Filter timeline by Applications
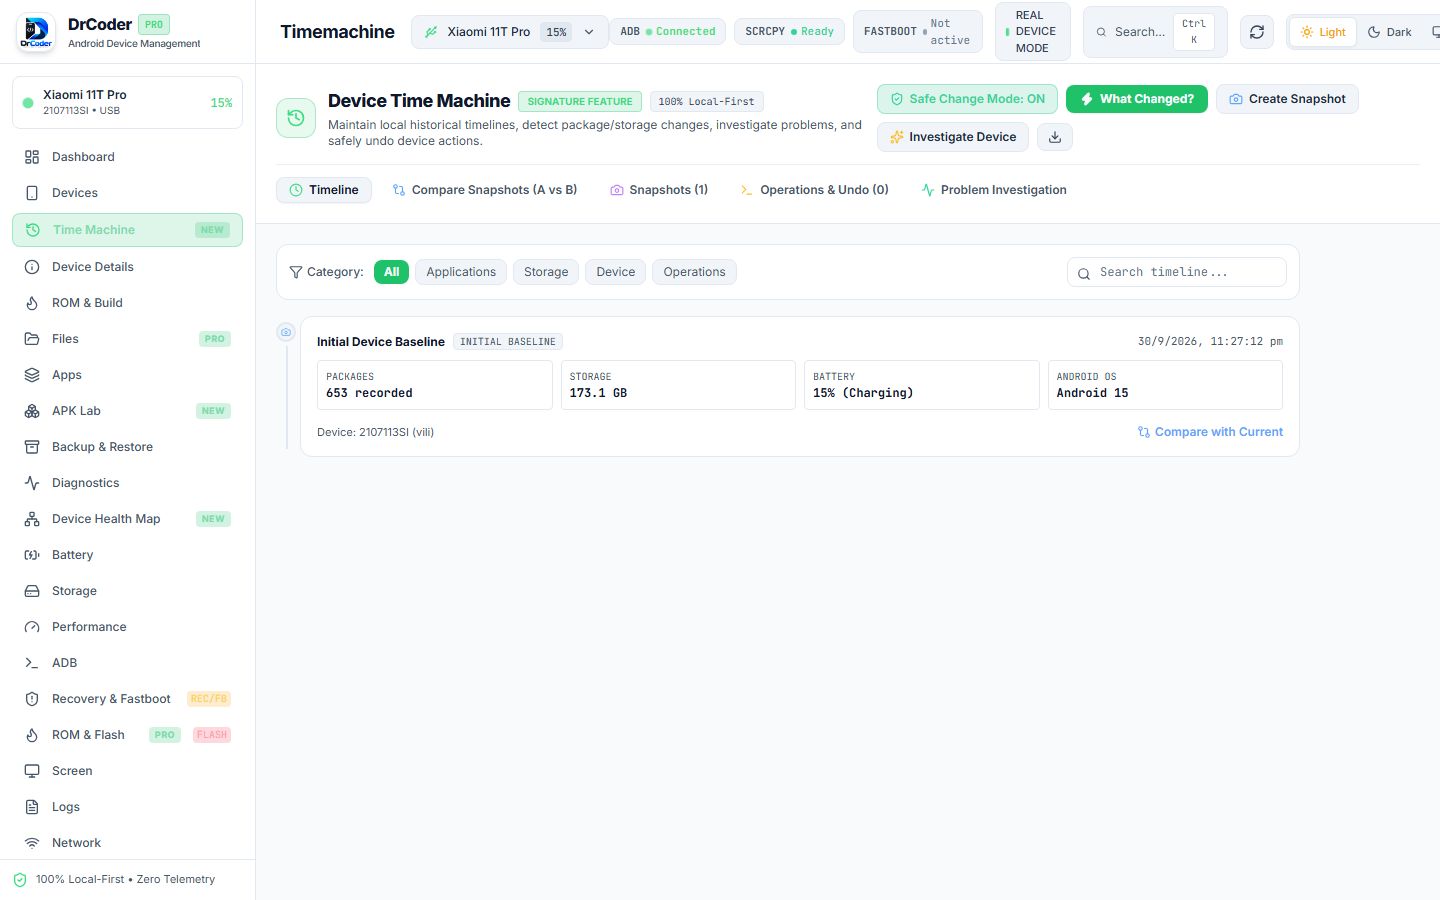1440x900 pixels. point(461,272)
